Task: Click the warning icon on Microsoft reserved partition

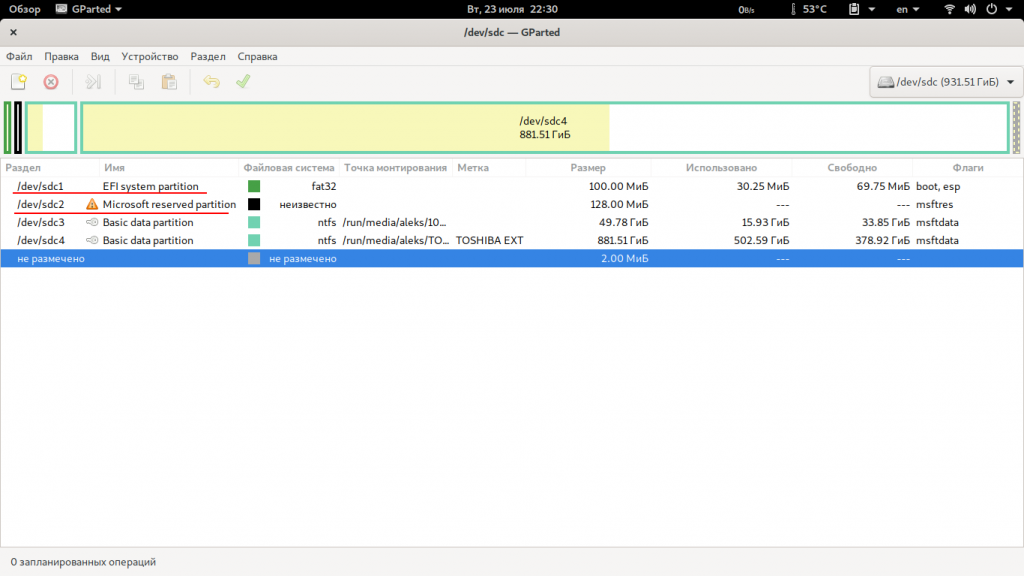Action: pyautogui.click(x=92, y=204)
